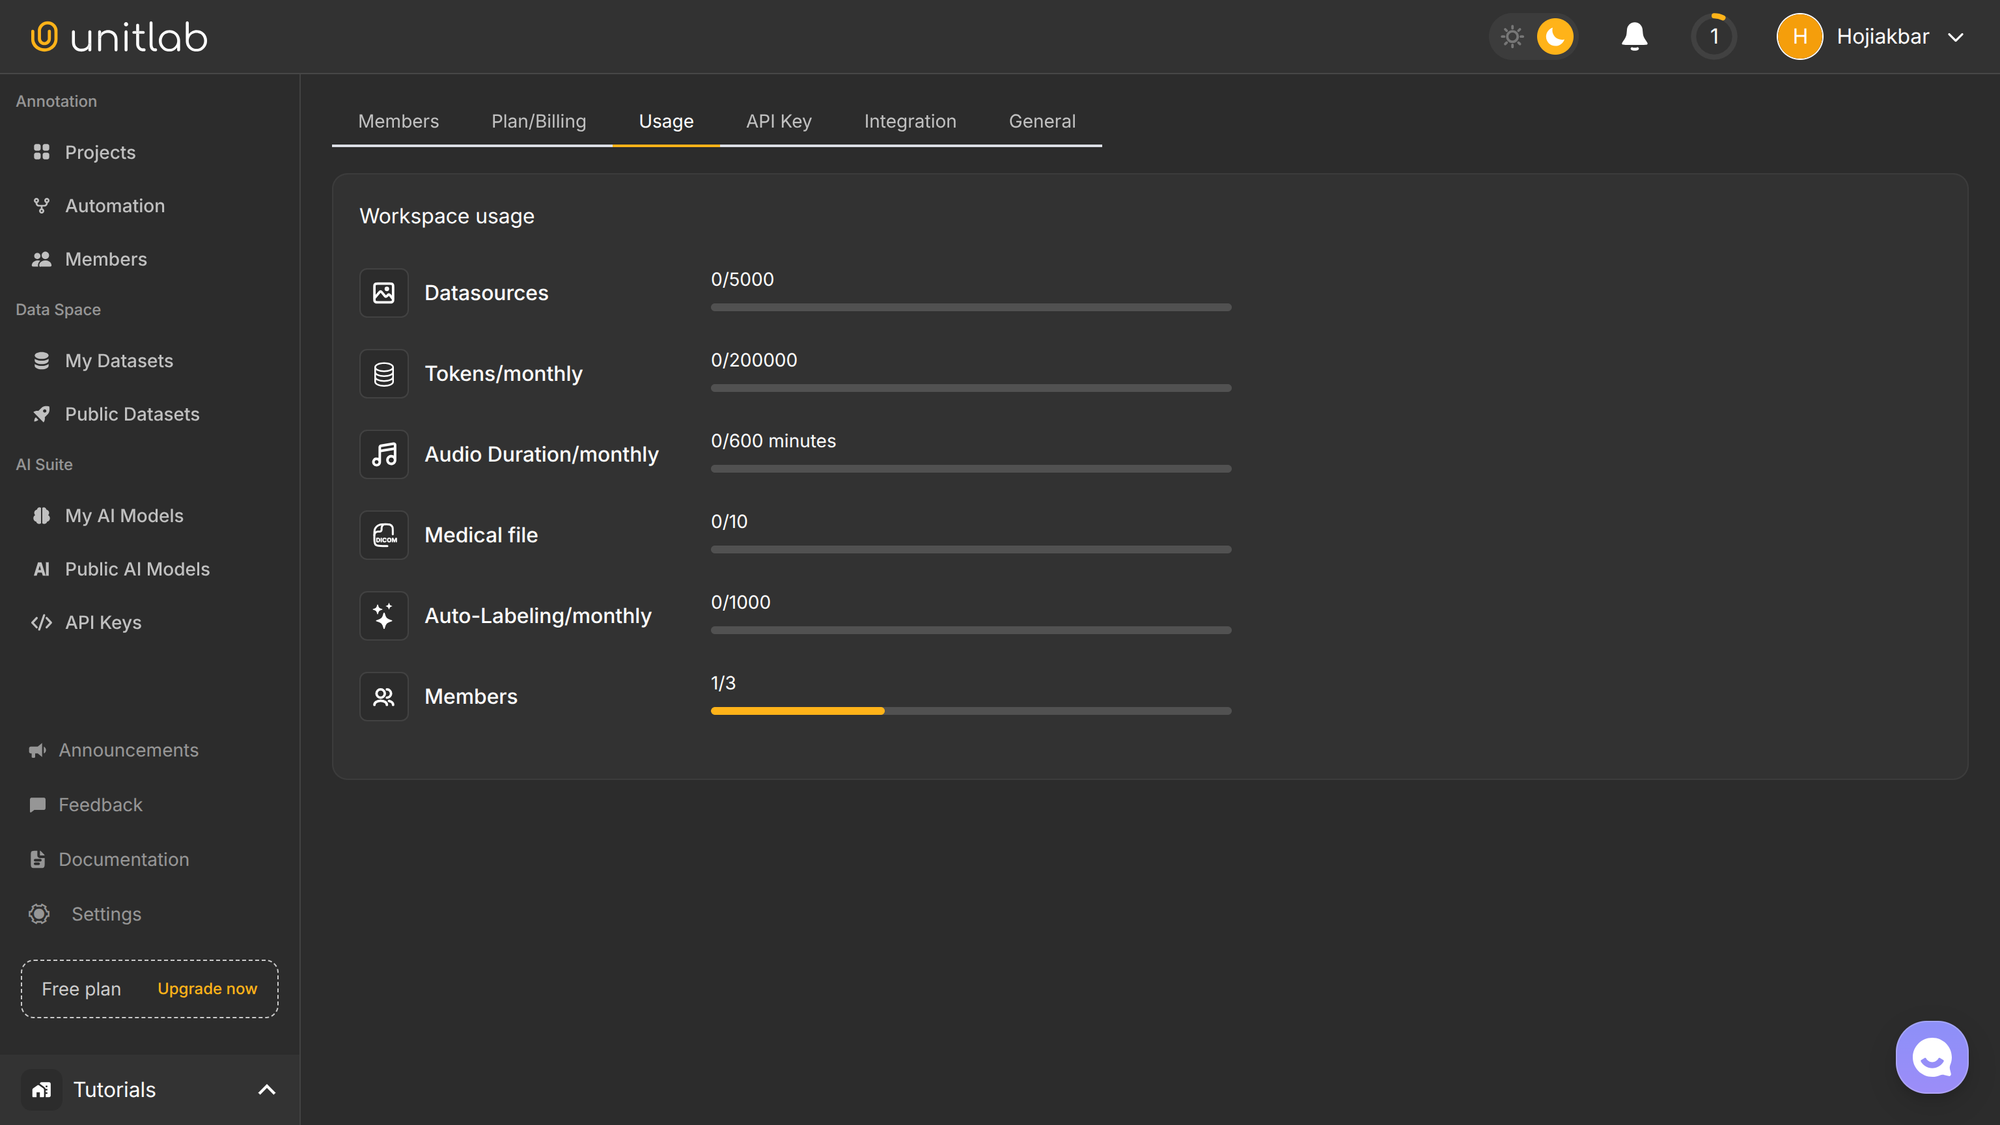Open the API Keys sidebar item
Screen dimensions: 2000x1125
point(103,621)
